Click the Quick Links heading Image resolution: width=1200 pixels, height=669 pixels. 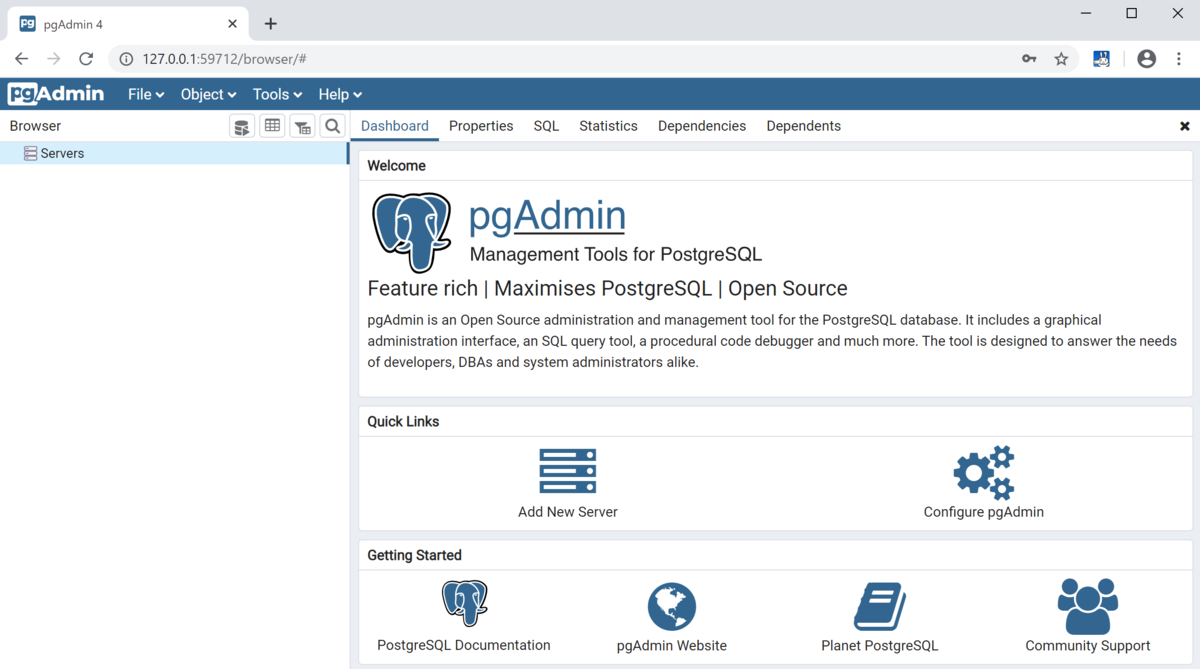tap(403, 421)
